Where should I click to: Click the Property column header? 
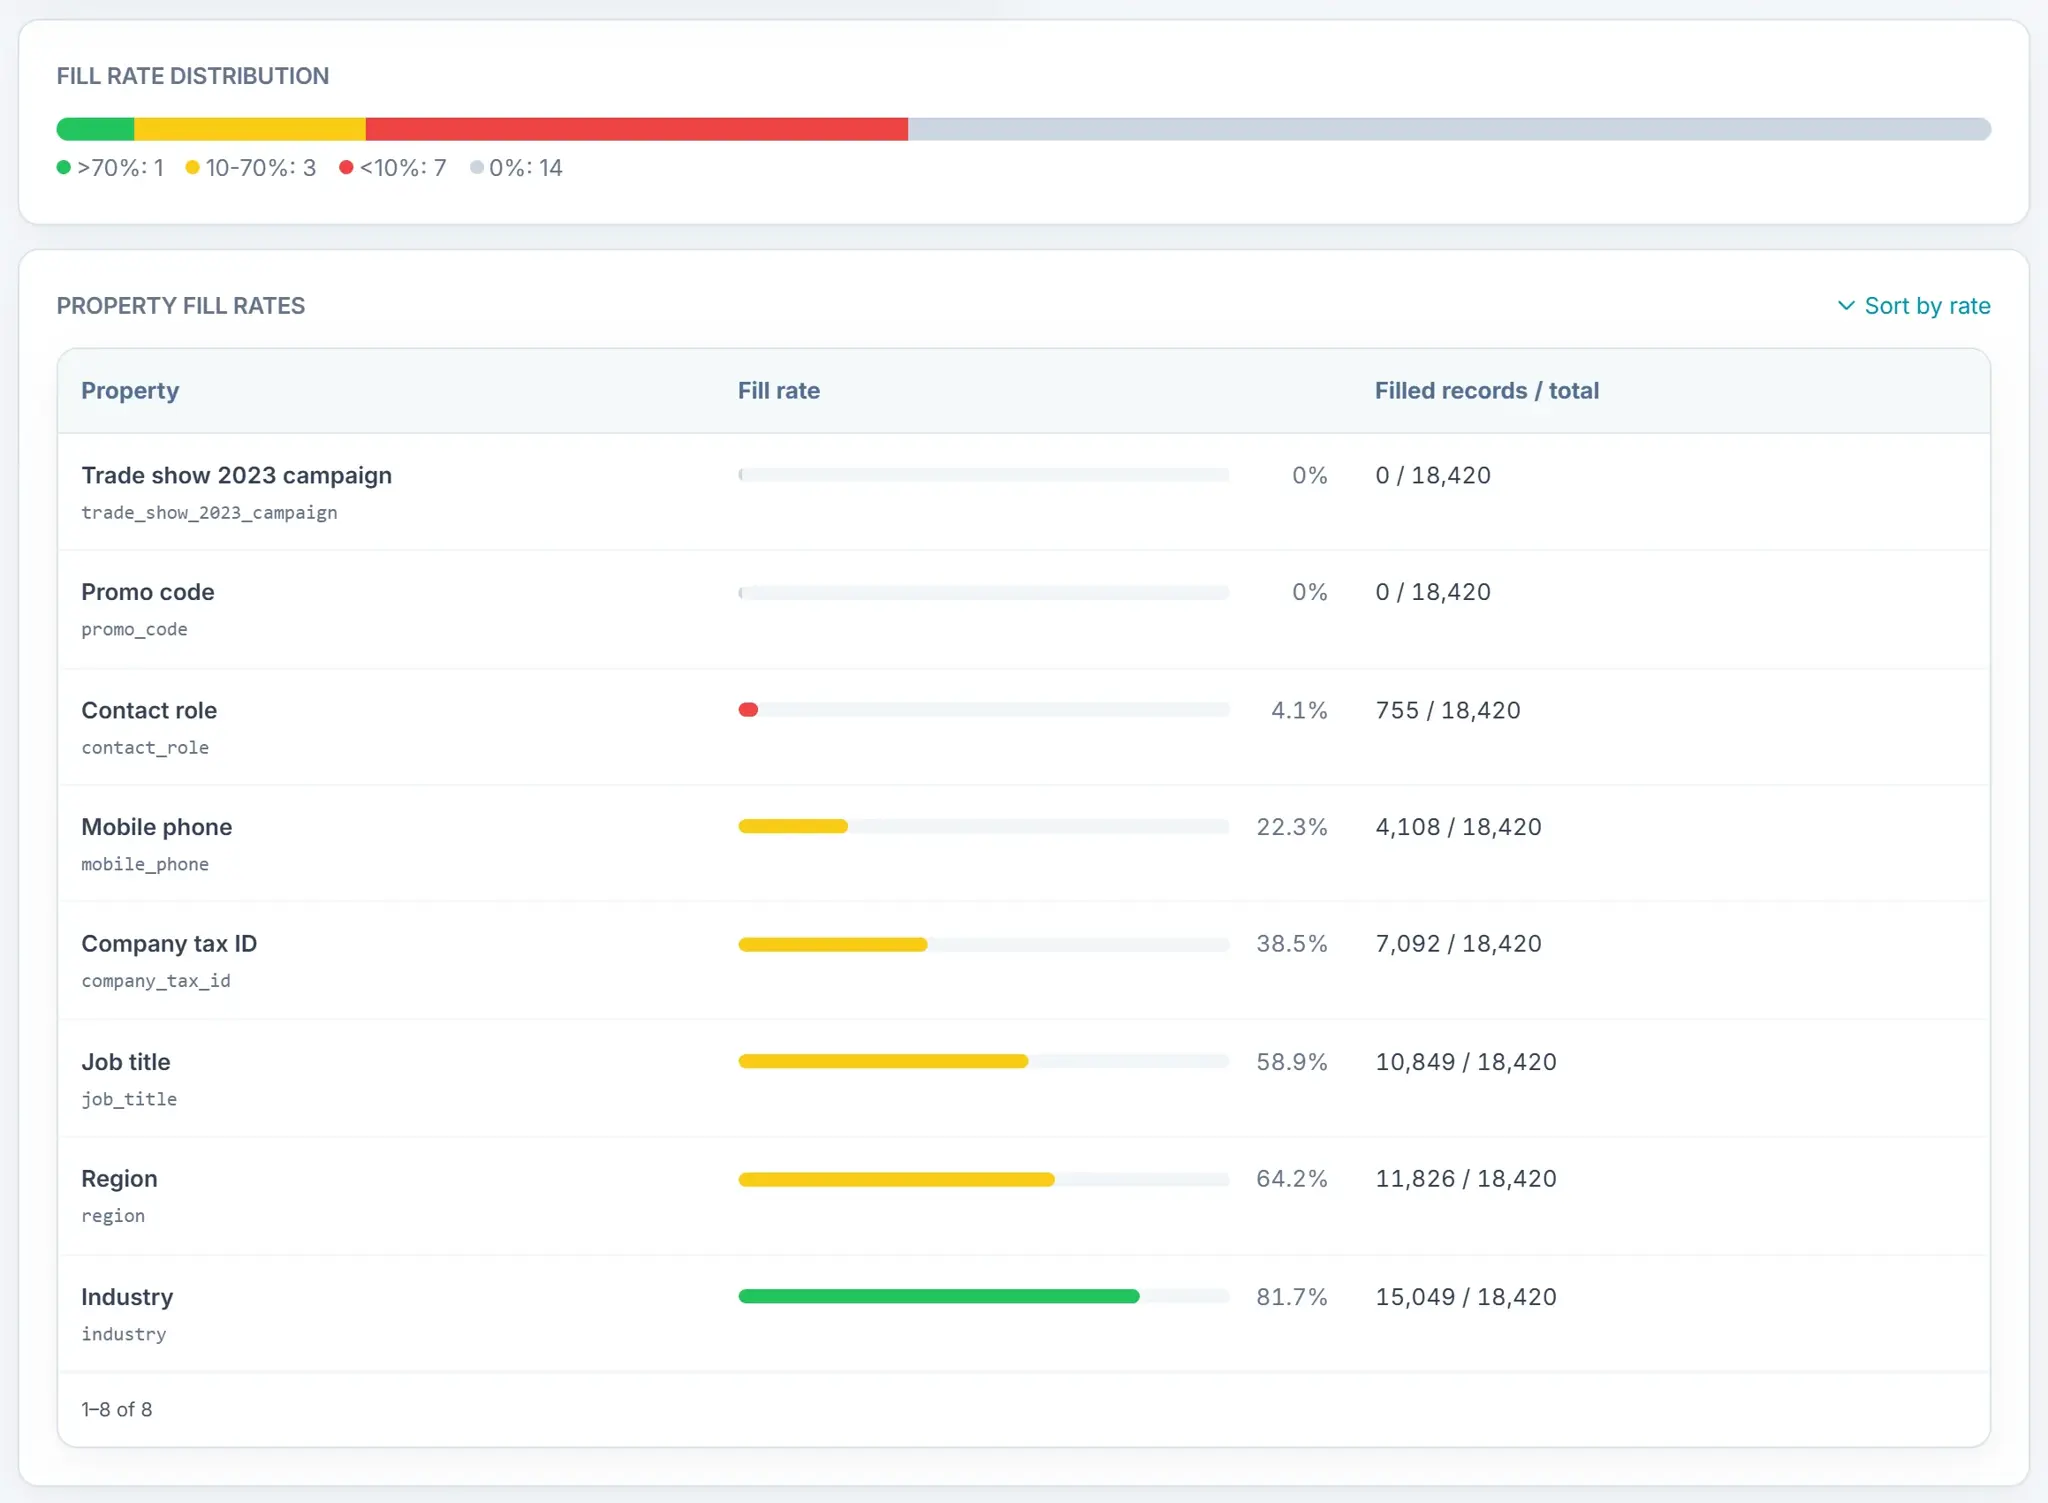click(x=130, y=391)
